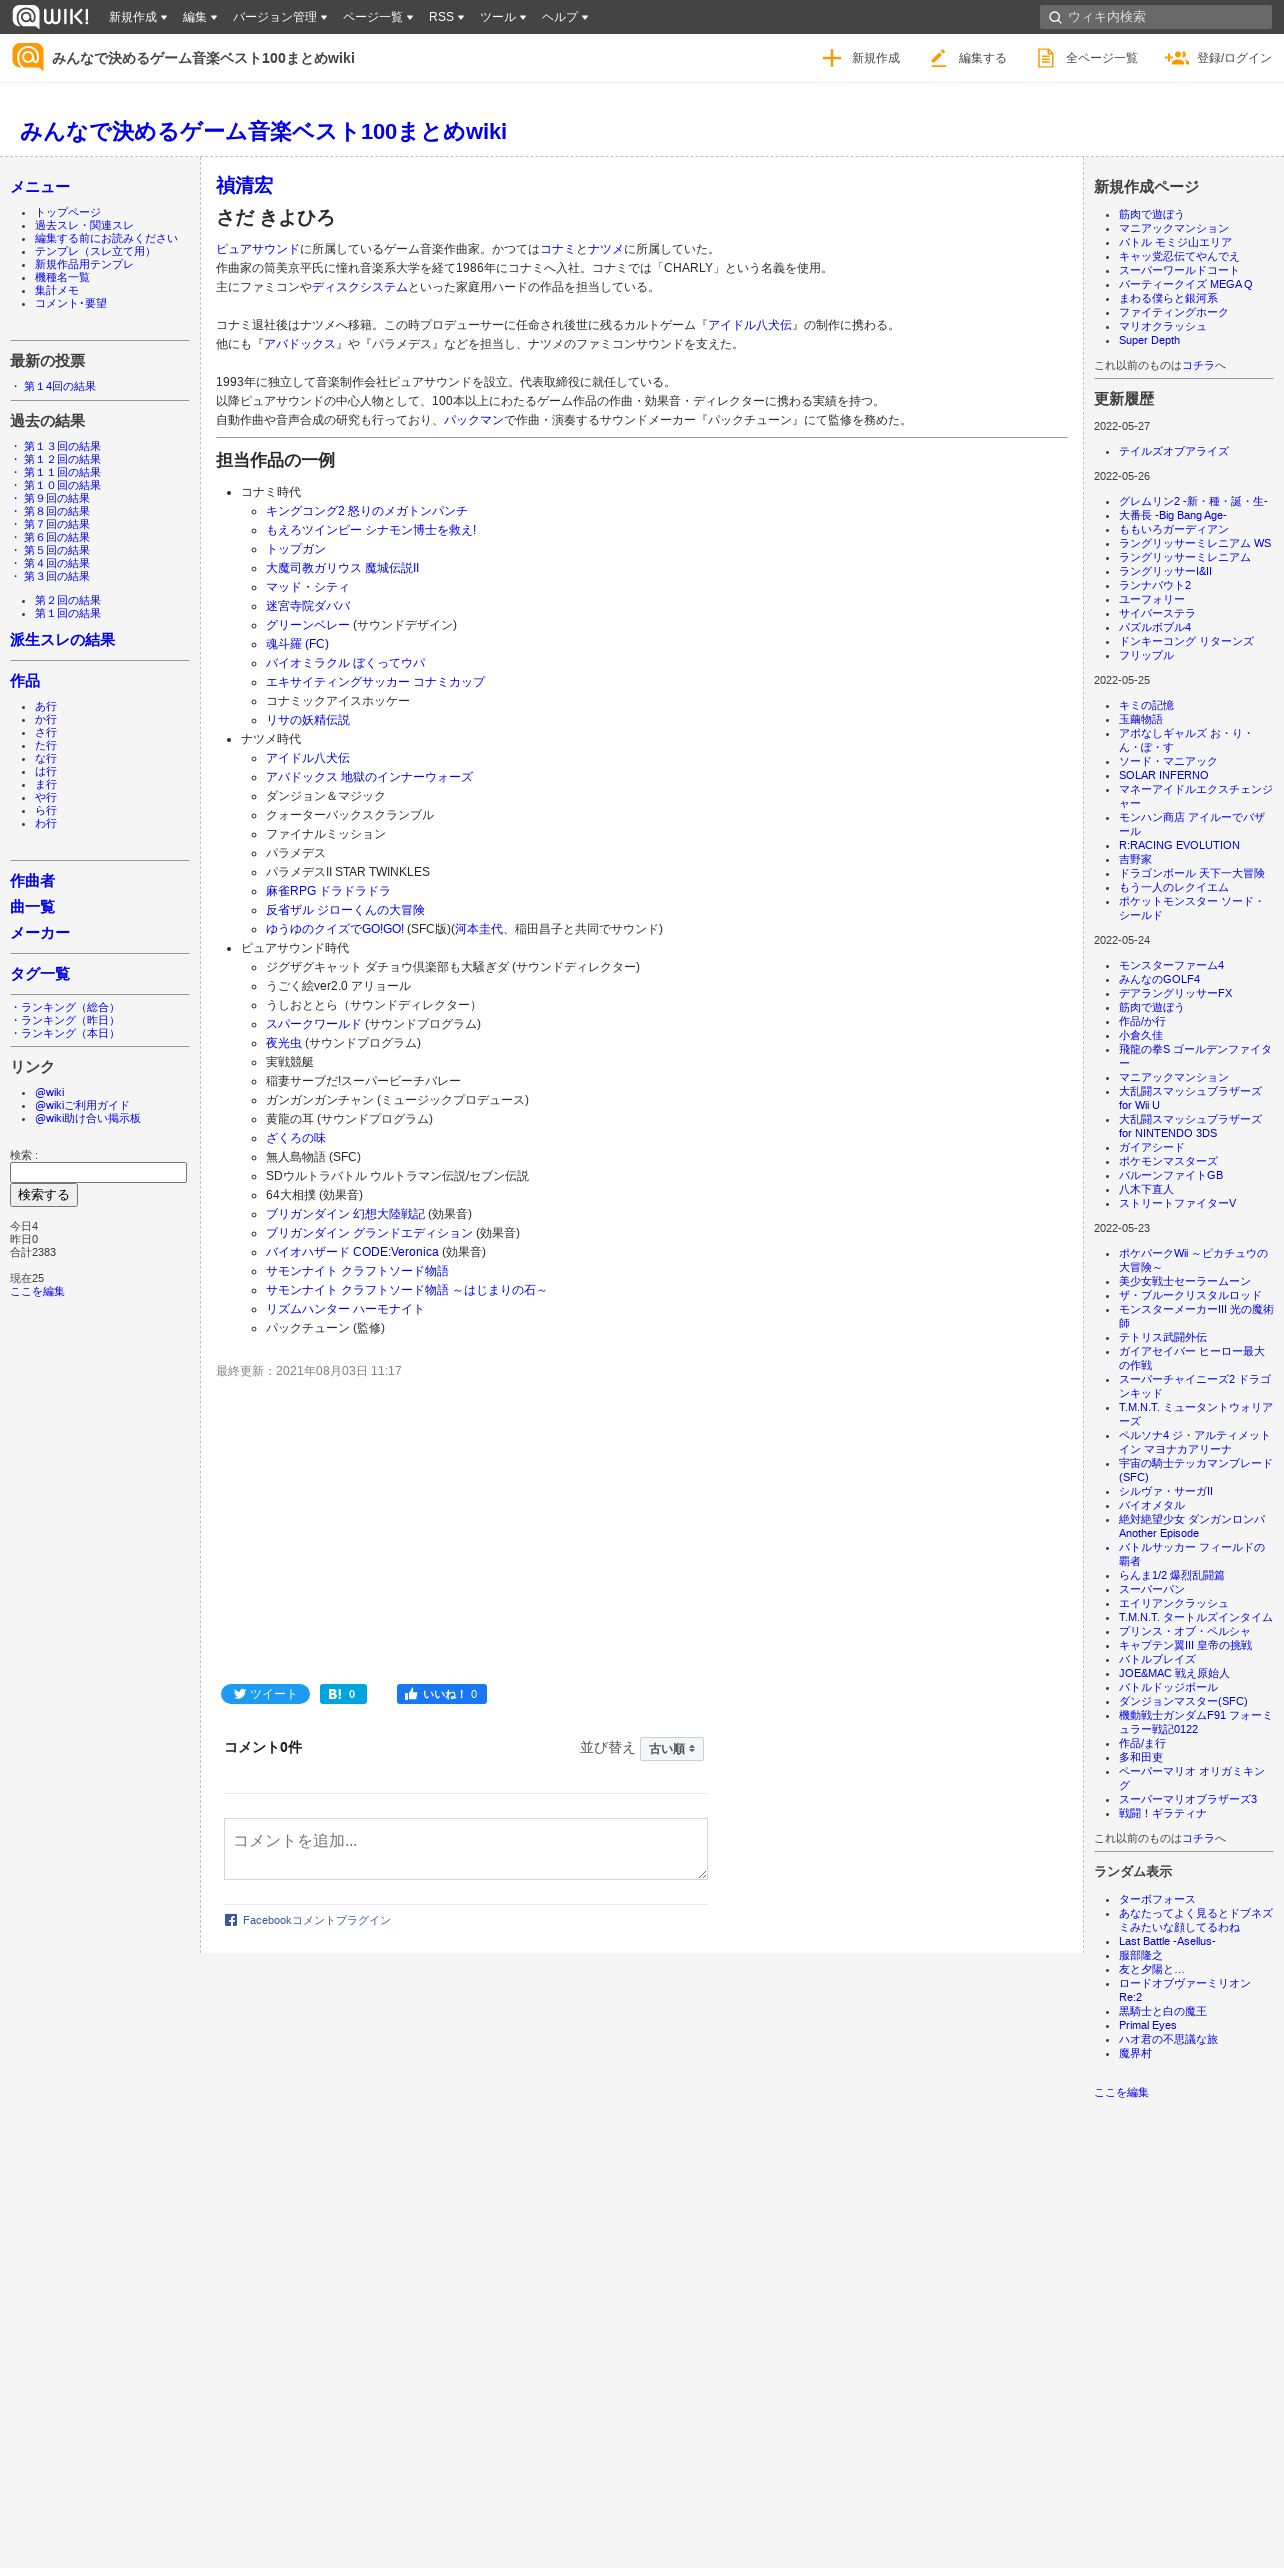Open 筋肉で遊ぼう in 新規作成ページ
The width and height of the screenshot is (1284, 2568).
click(x=1151, y=214)
